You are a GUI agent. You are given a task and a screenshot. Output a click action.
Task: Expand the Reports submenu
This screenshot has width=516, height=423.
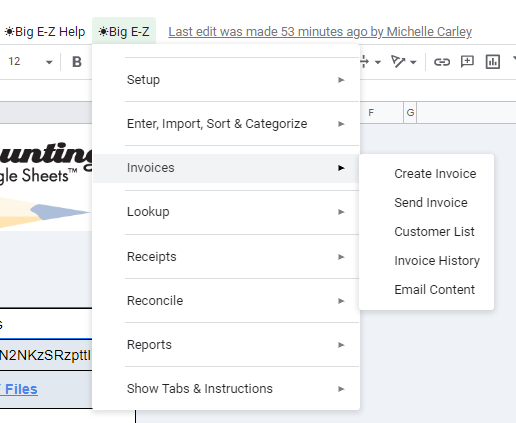[x=226, y=345]
